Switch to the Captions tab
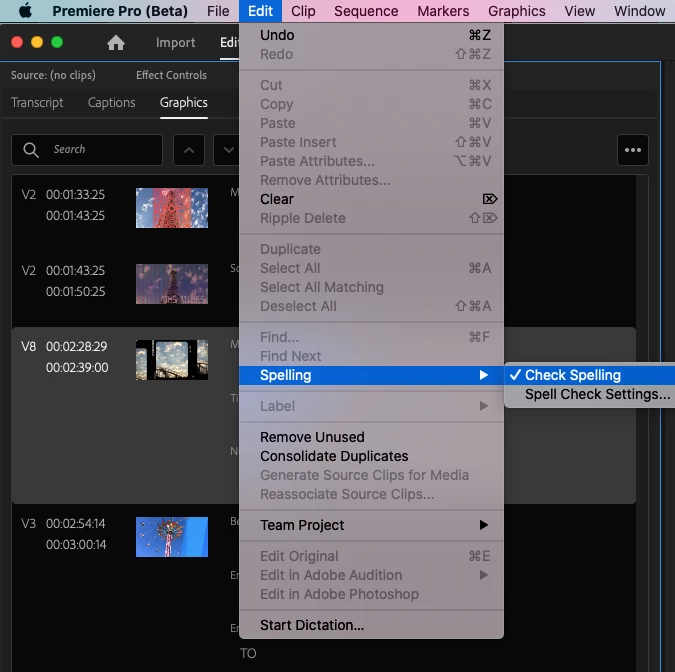 coord(111,102)
